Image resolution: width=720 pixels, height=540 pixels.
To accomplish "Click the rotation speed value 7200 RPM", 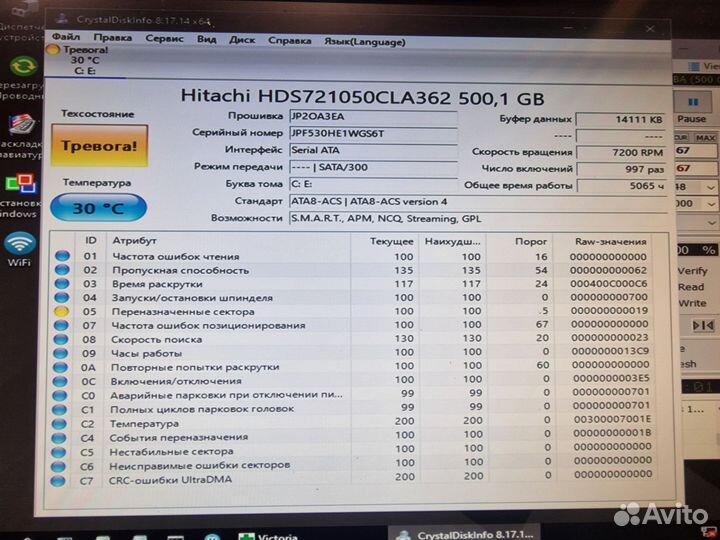I will click(x=620, y=152).
